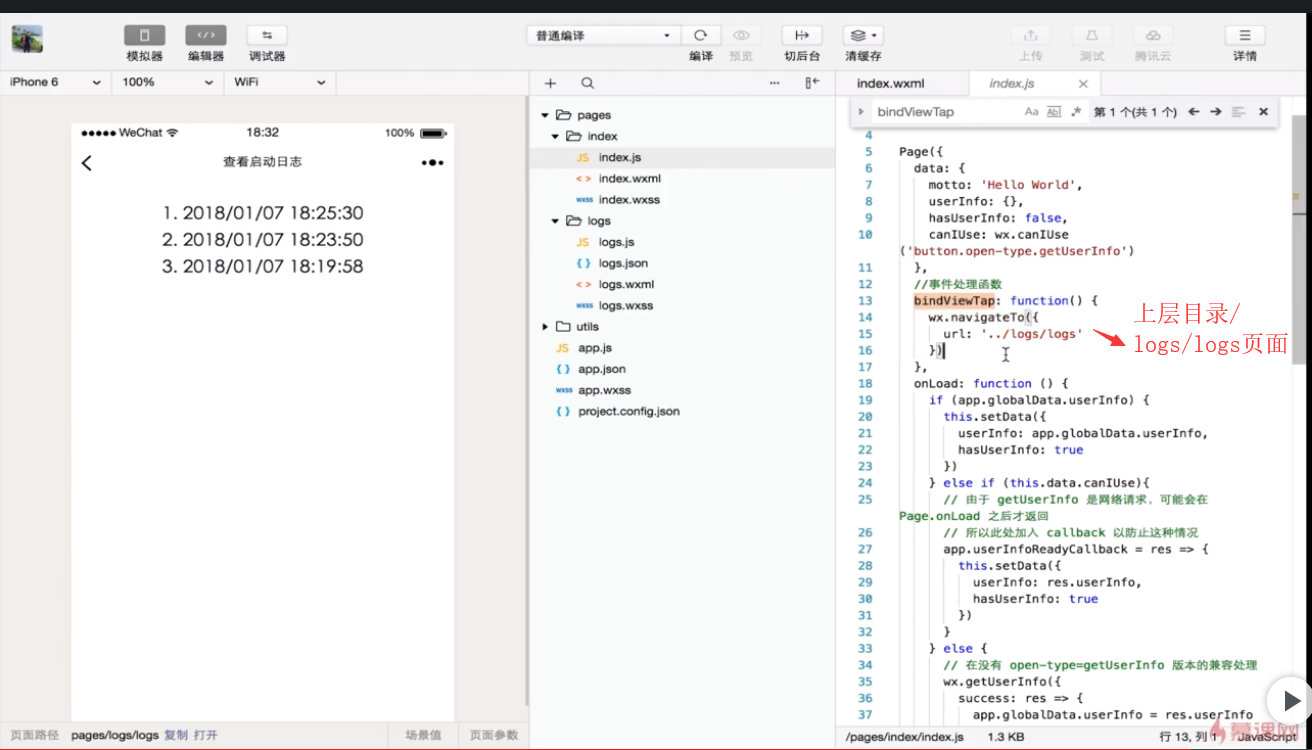The width and height of the screenshot is (1312, 750).
Task: Click log entry 2018/01/07 18:19:58
Action: (263, 267)
